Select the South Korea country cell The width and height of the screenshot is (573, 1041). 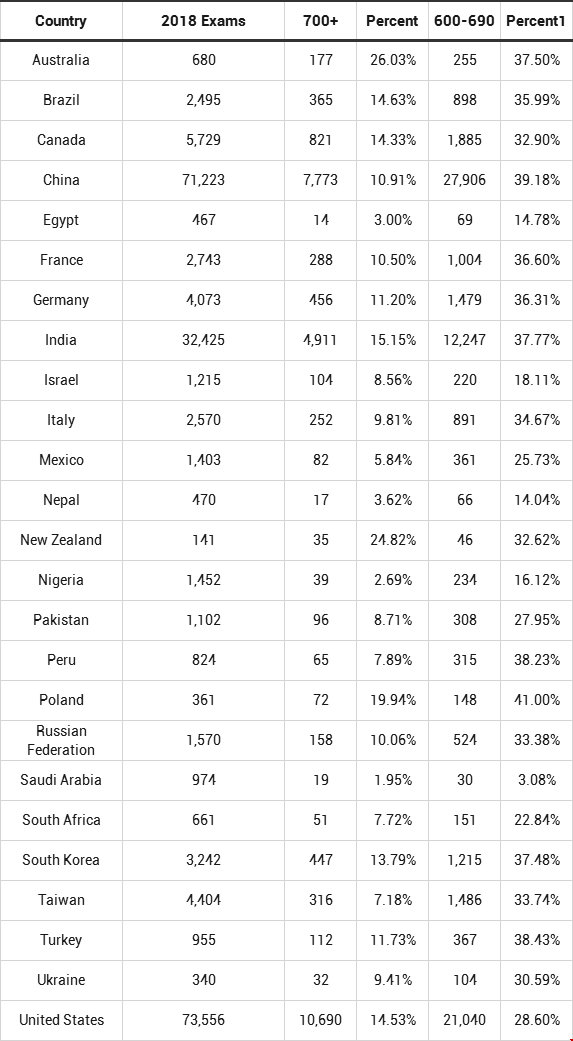point(61,860)
